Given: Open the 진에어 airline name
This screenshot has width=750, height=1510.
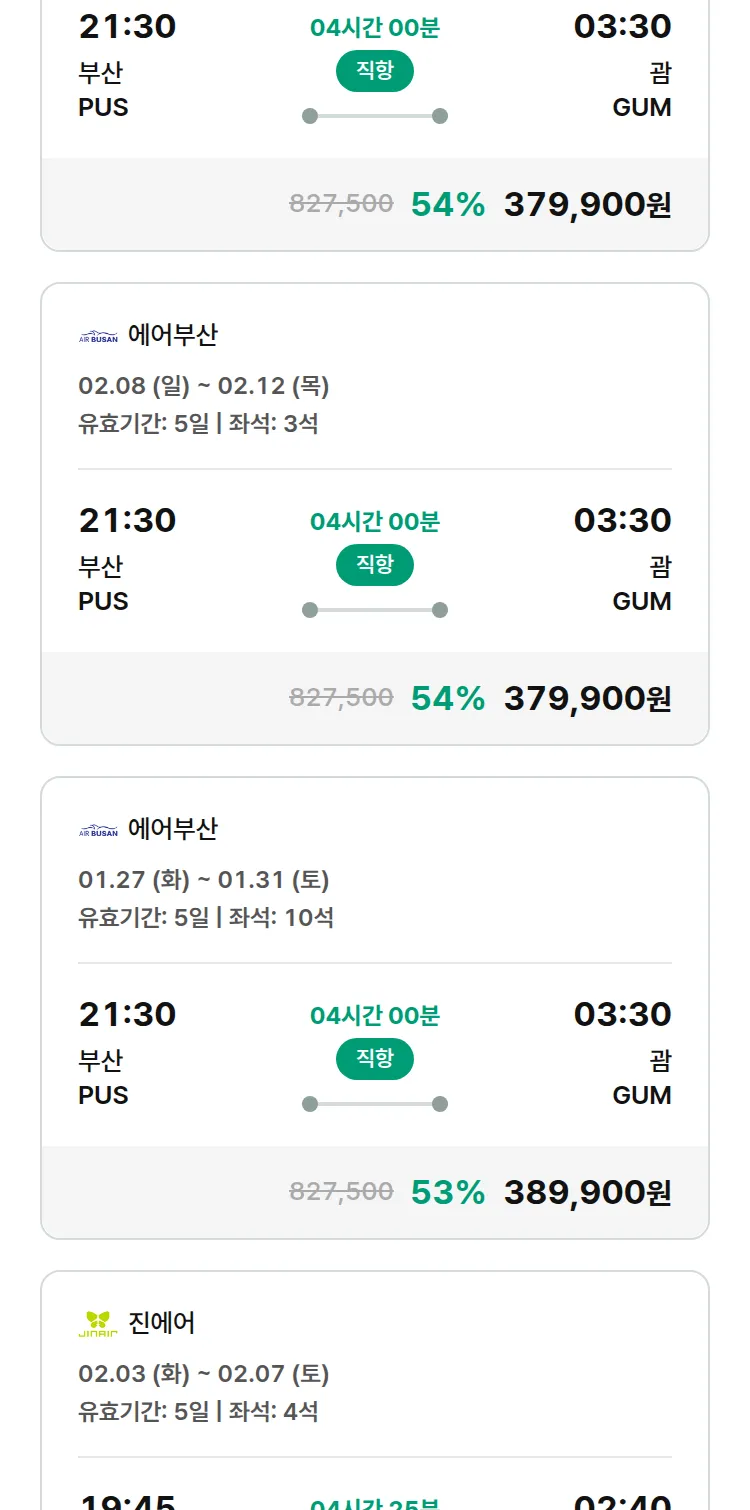Looking at the screenshot, I should [x=162, y=1323].
